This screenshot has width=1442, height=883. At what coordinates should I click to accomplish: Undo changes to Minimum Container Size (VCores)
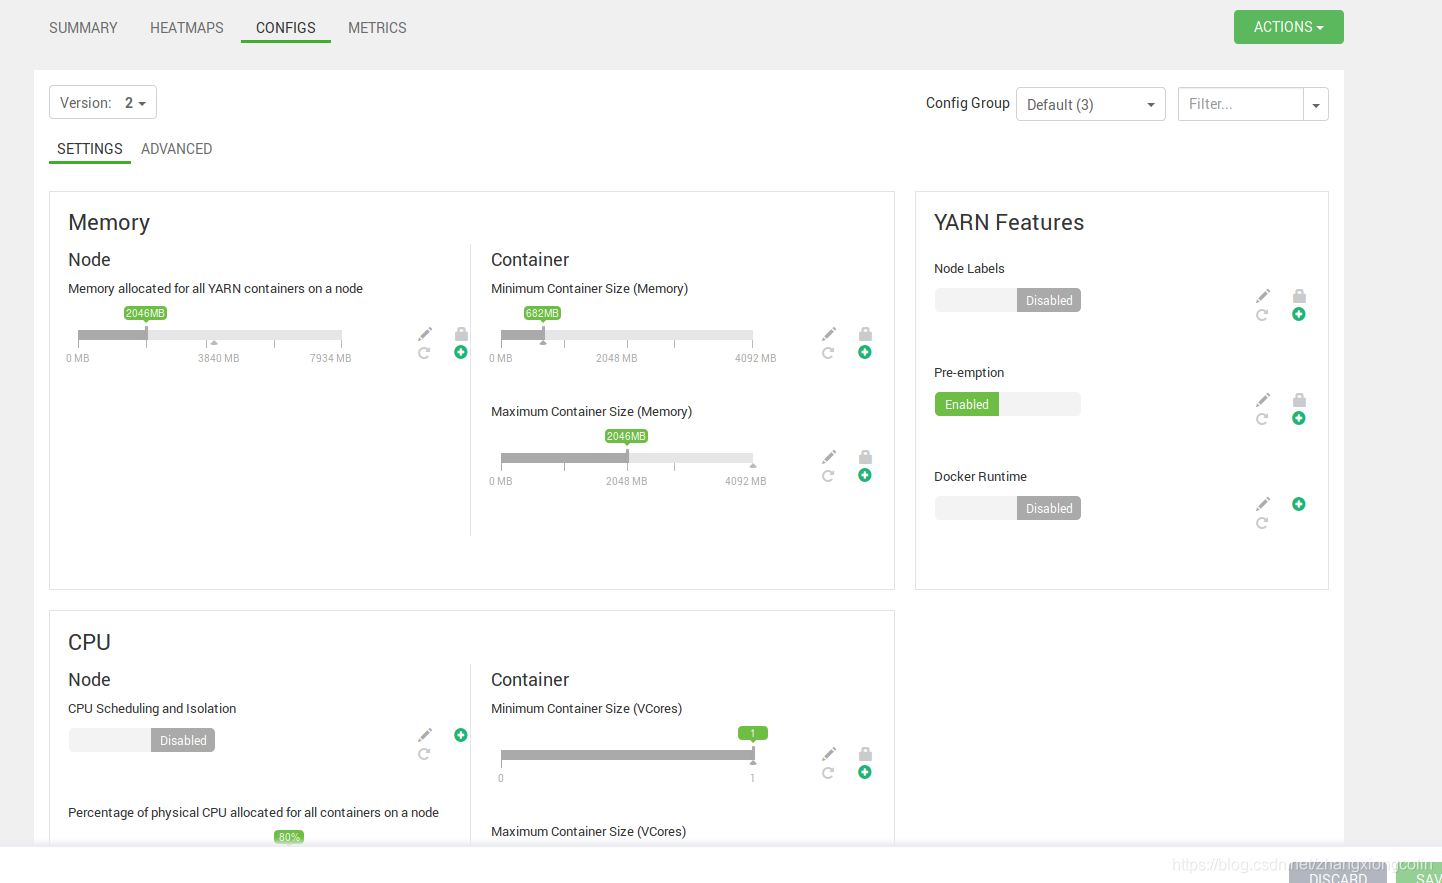(x=828, y=773)
